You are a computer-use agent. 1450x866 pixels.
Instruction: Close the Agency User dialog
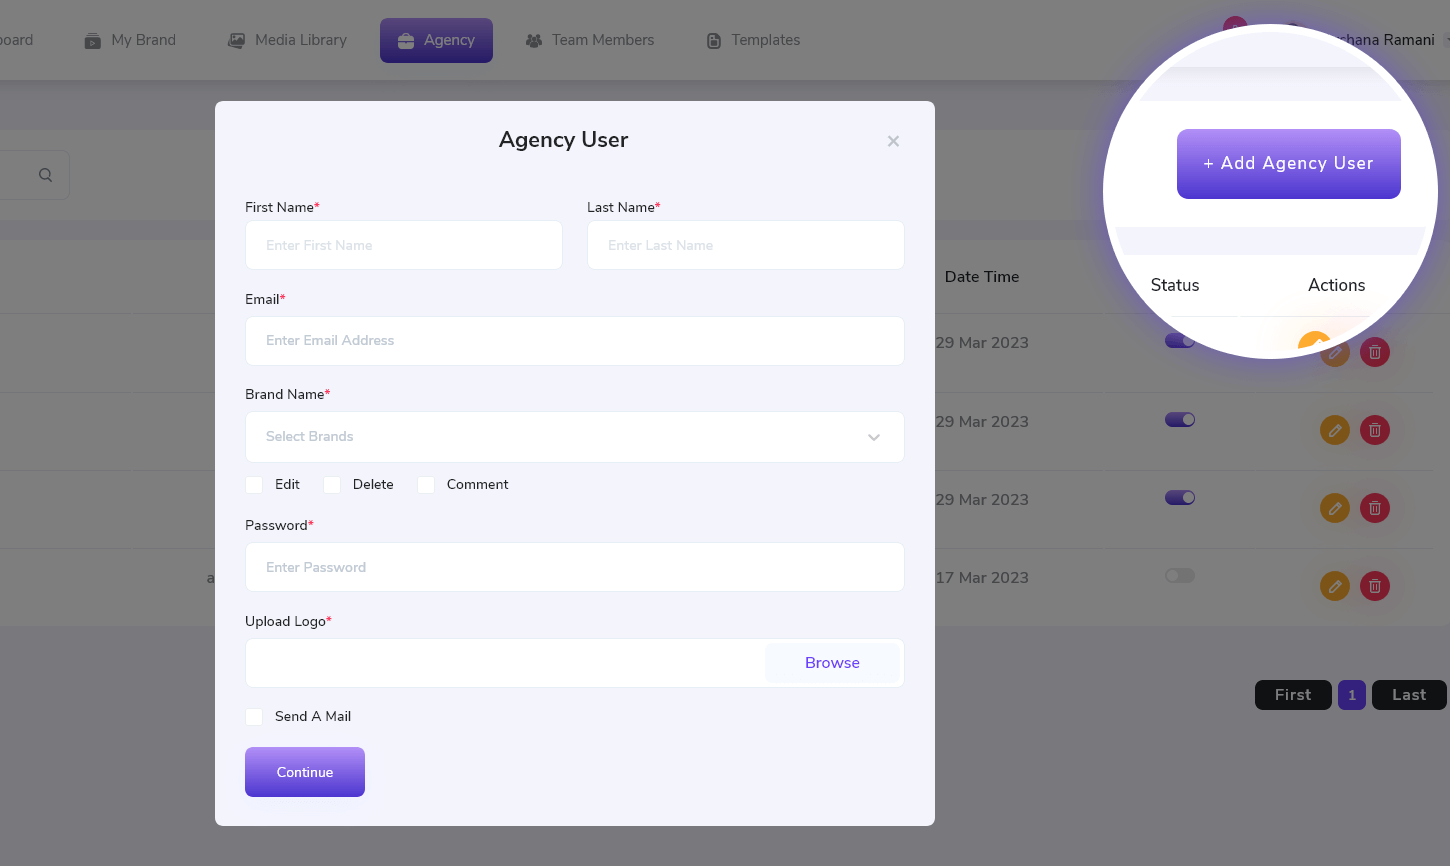click(x=893, y=141)
